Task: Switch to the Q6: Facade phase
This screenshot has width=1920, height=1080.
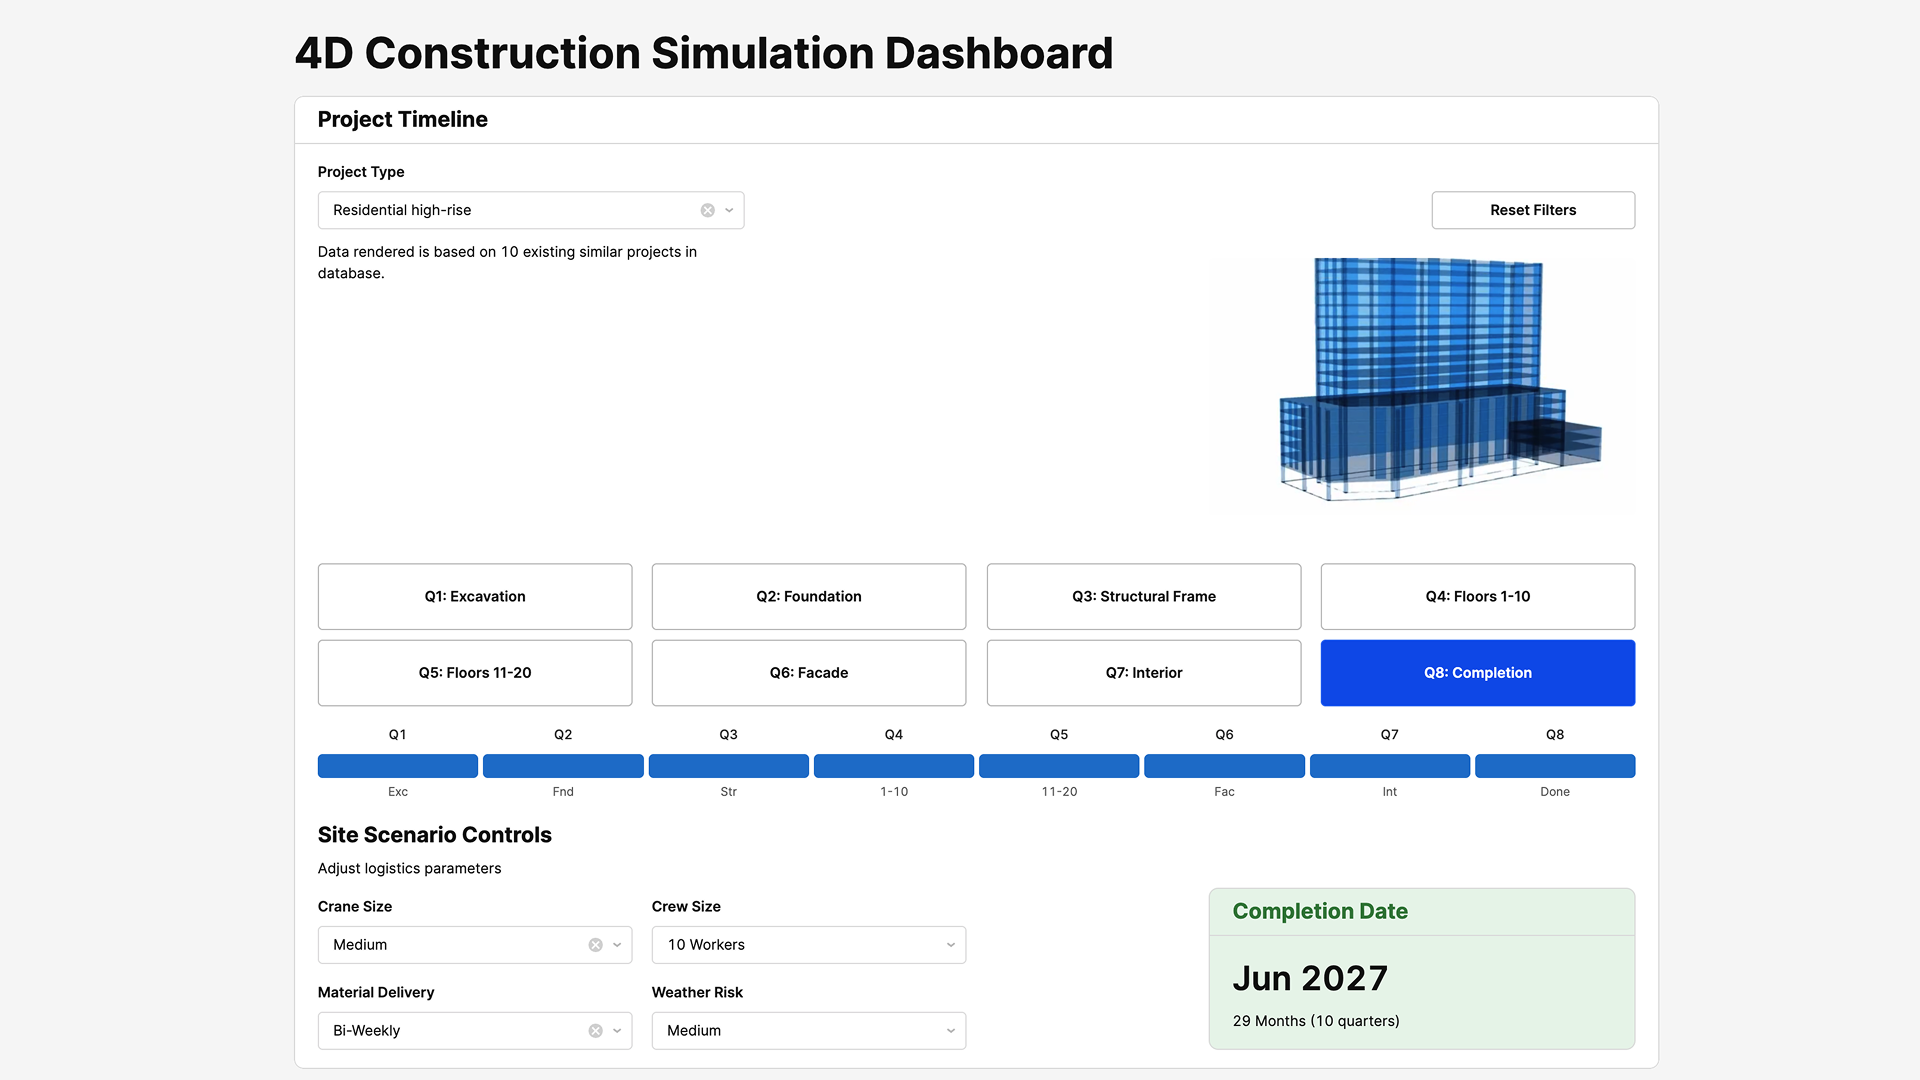Action: pos(808,673)
